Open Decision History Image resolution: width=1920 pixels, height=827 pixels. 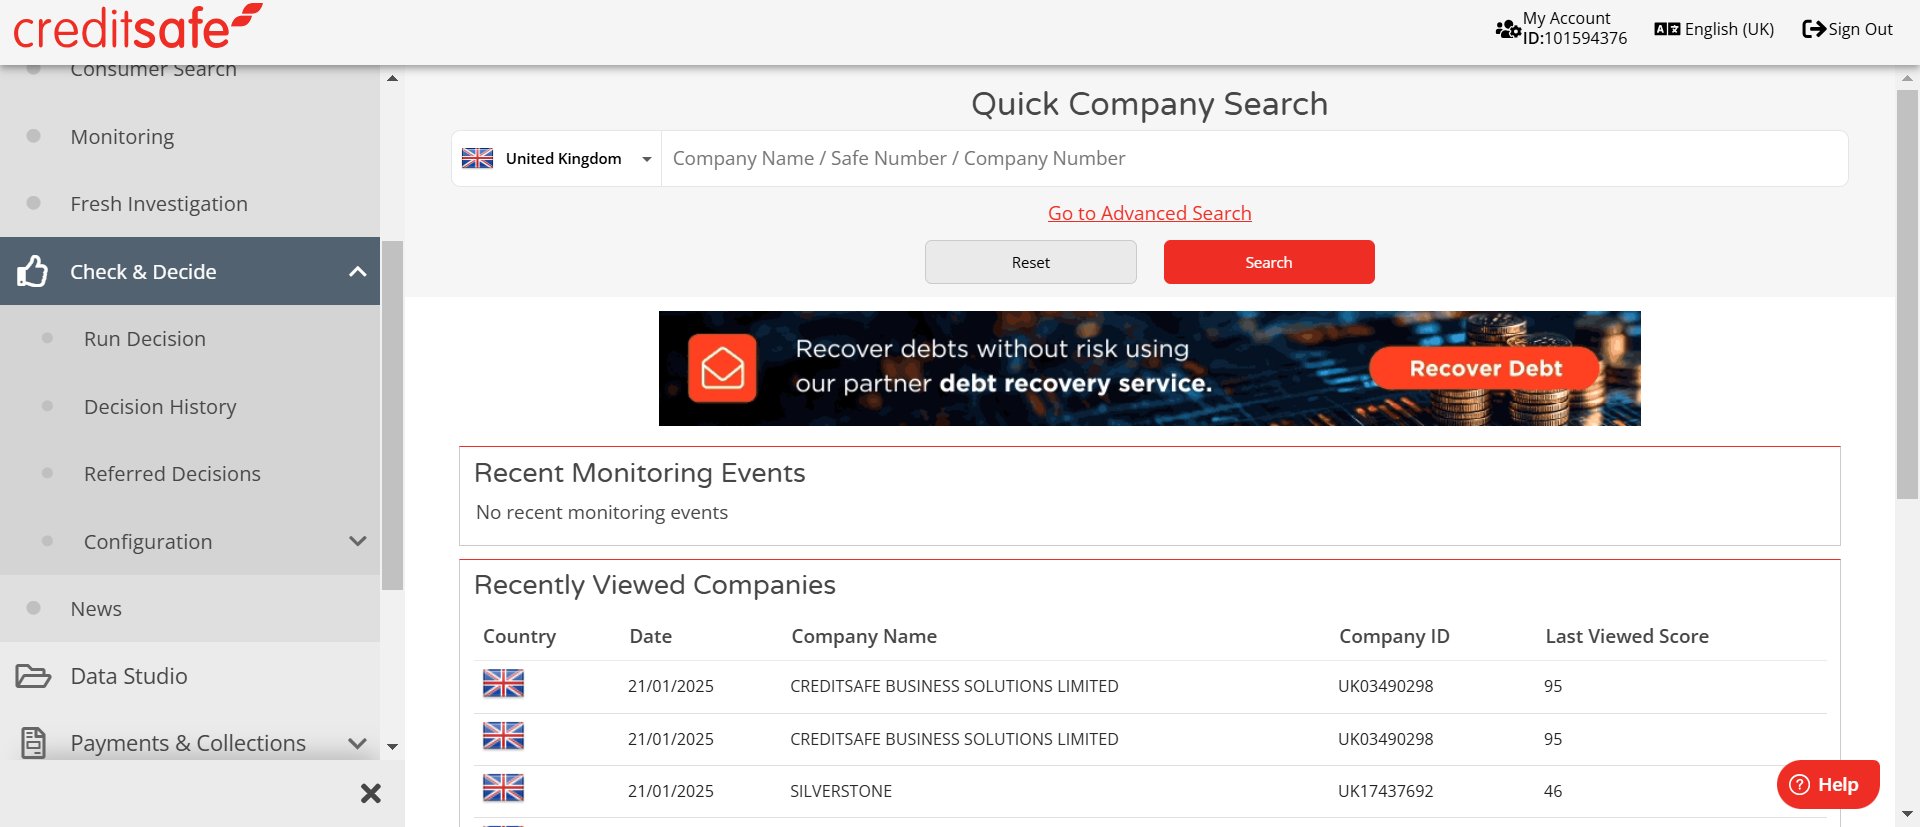point(160,406)
